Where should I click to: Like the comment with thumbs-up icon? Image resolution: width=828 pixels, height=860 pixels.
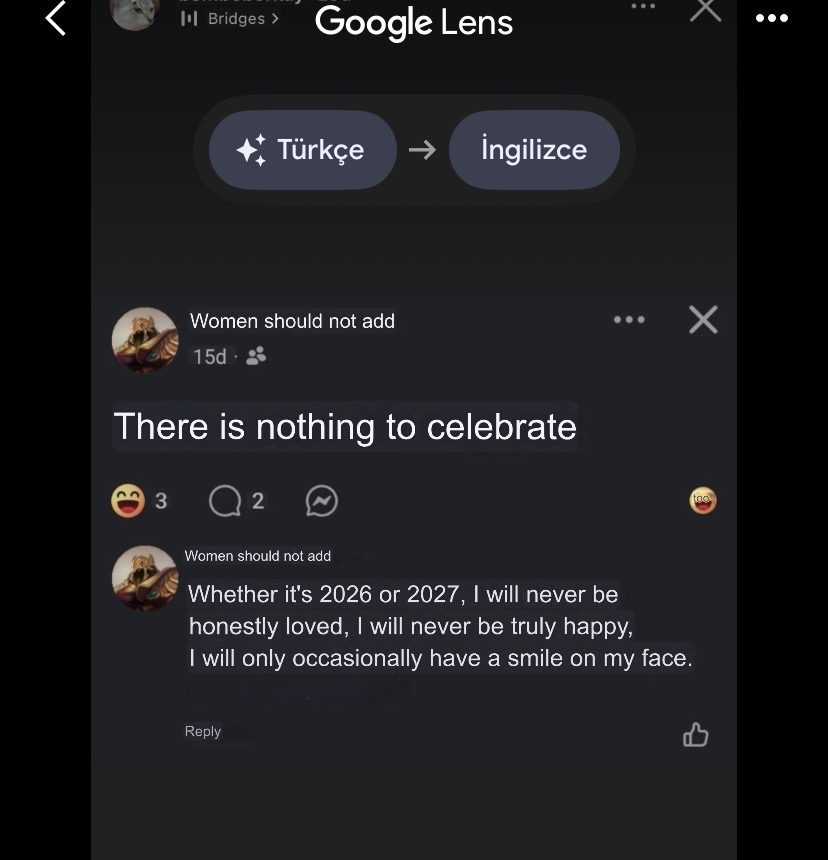[695, 734]
